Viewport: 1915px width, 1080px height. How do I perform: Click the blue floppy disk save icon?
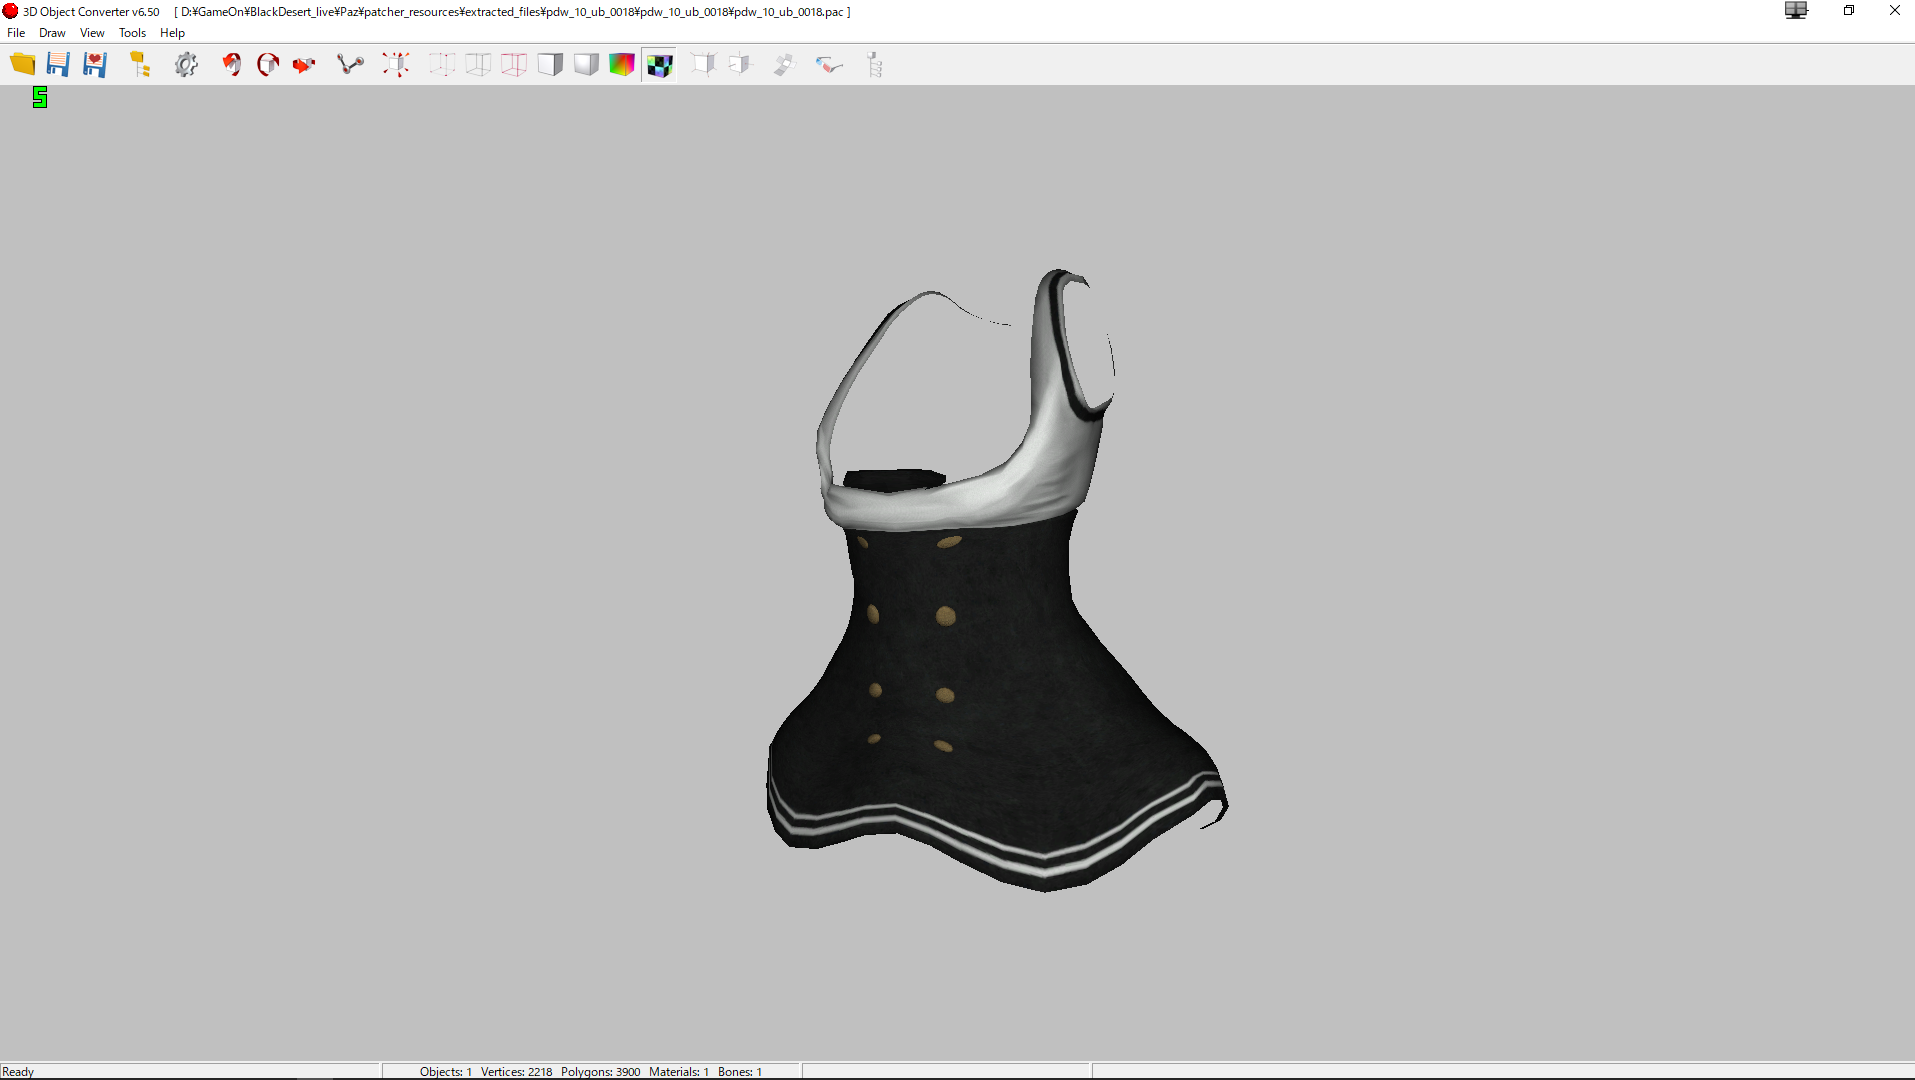(58, 65)
